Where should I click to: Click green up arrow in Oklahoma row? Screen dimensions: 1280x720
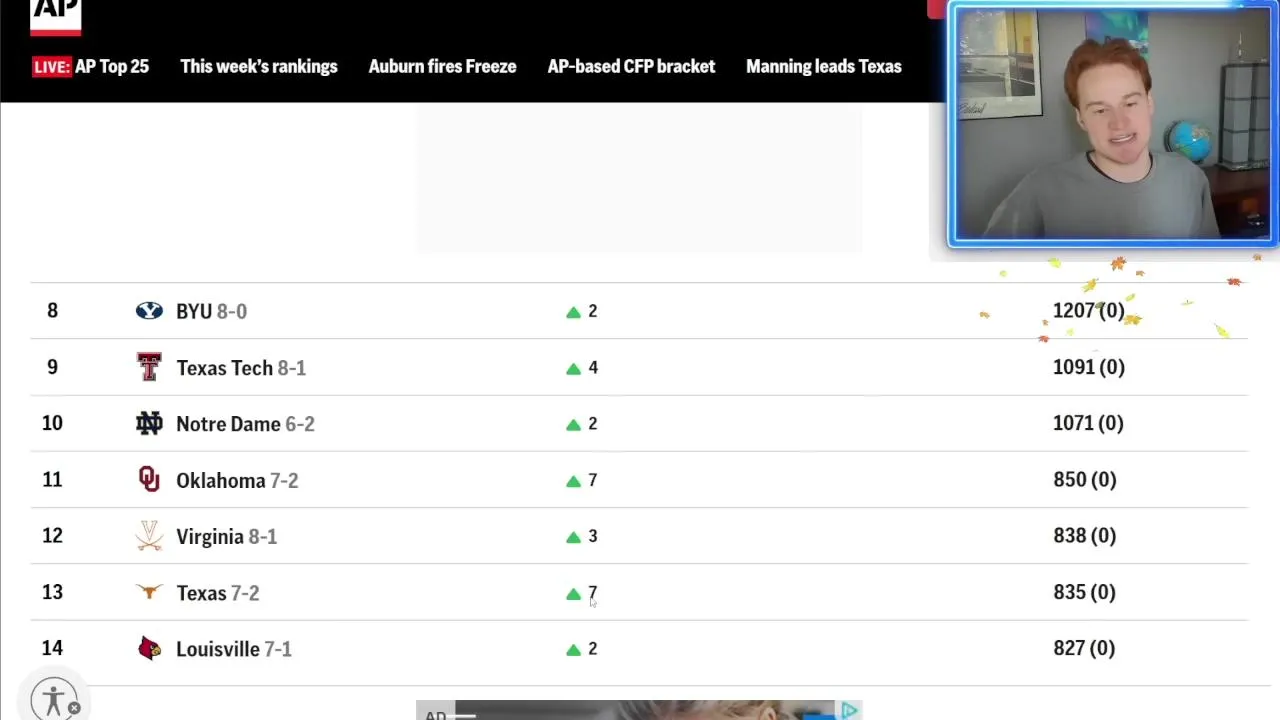pyautogui.click(x=573, y=481)
